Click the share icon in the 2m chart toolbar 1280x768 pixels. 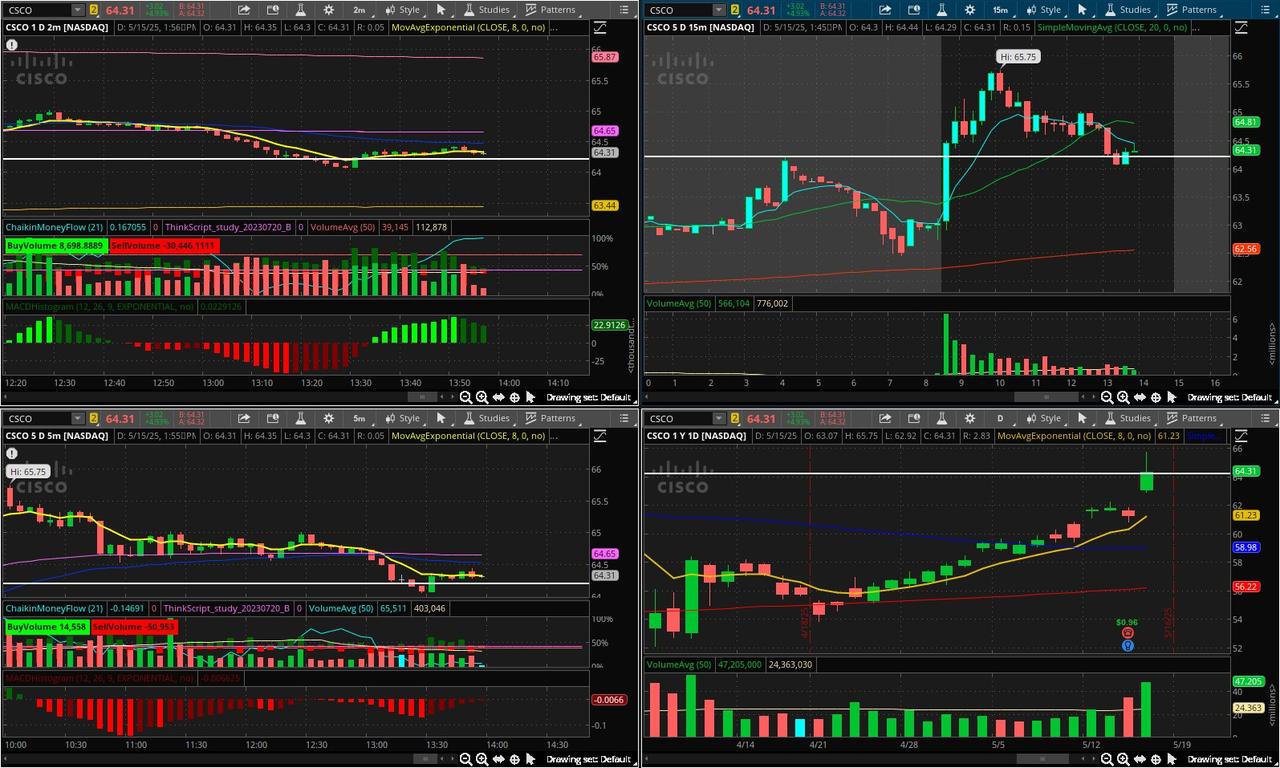click(x=244, y=10)
